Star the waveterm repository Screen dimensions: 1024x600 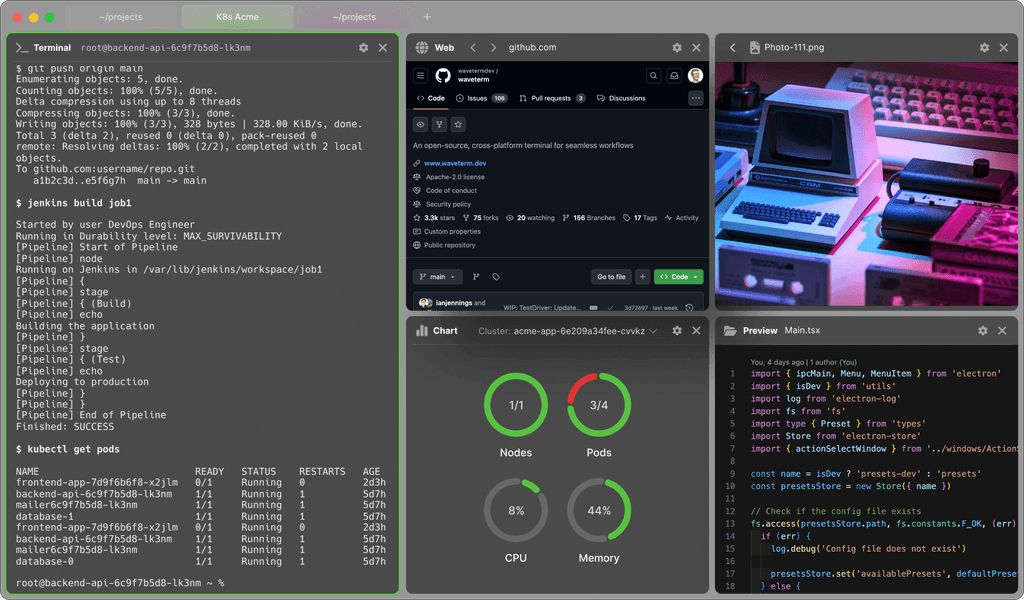pos(457,124)
